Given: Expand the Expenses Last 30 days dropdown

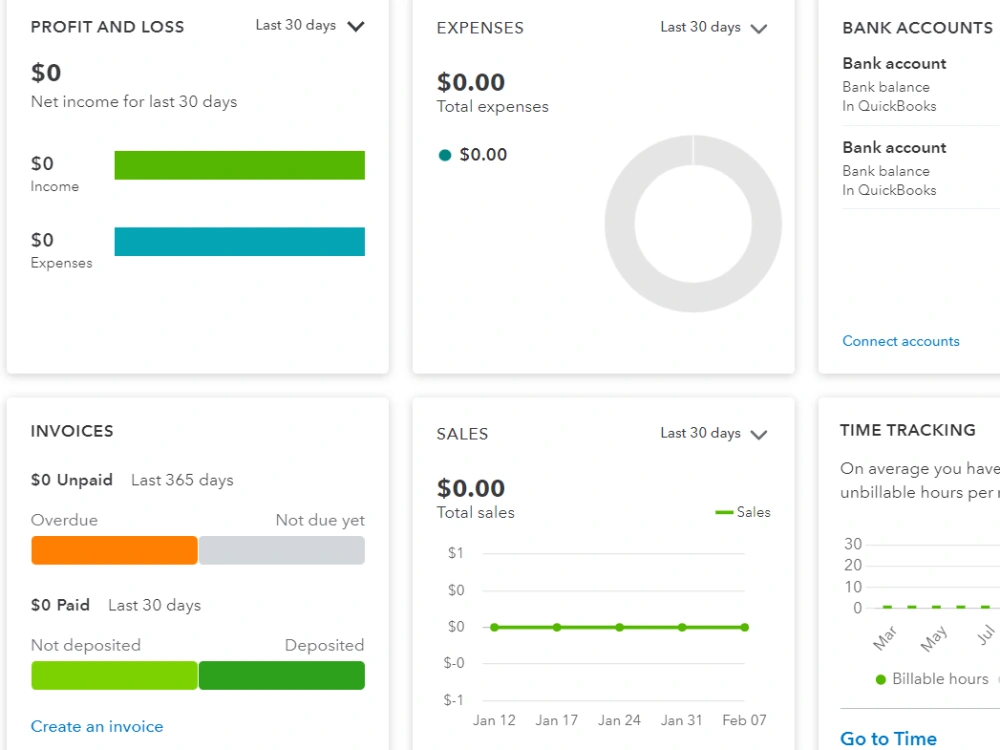Looking at the screenshot, I should (x=714, y=27).
